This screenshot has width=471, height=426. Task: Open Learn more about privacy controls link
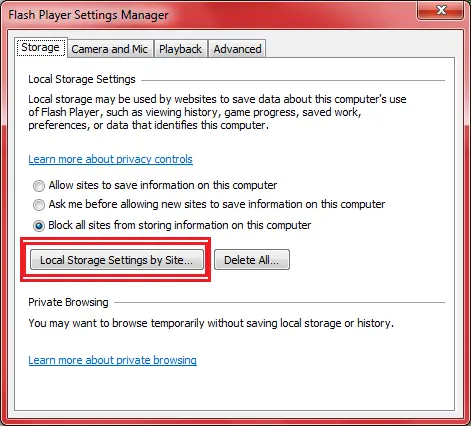click(110, 159)
